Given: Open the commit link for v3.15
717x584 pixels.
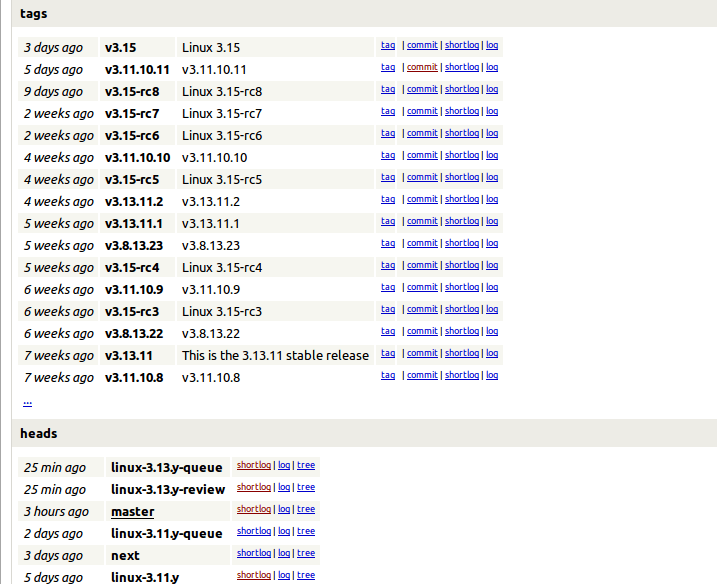Looking at the screenshot, I should [x=422, y=45].
